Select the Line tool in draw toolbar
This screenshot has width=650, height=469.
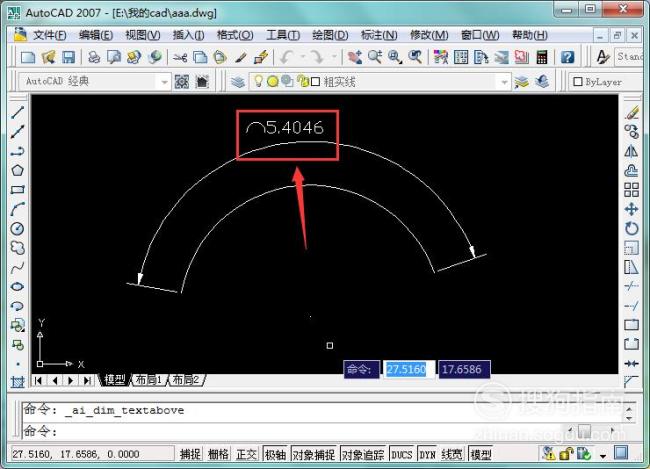click(17, 112)
